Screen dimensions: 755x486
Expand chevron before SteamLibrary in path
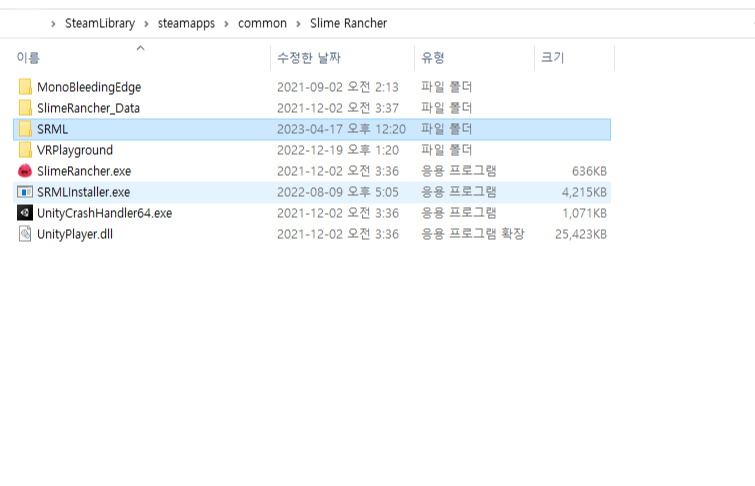coord(53,24)
